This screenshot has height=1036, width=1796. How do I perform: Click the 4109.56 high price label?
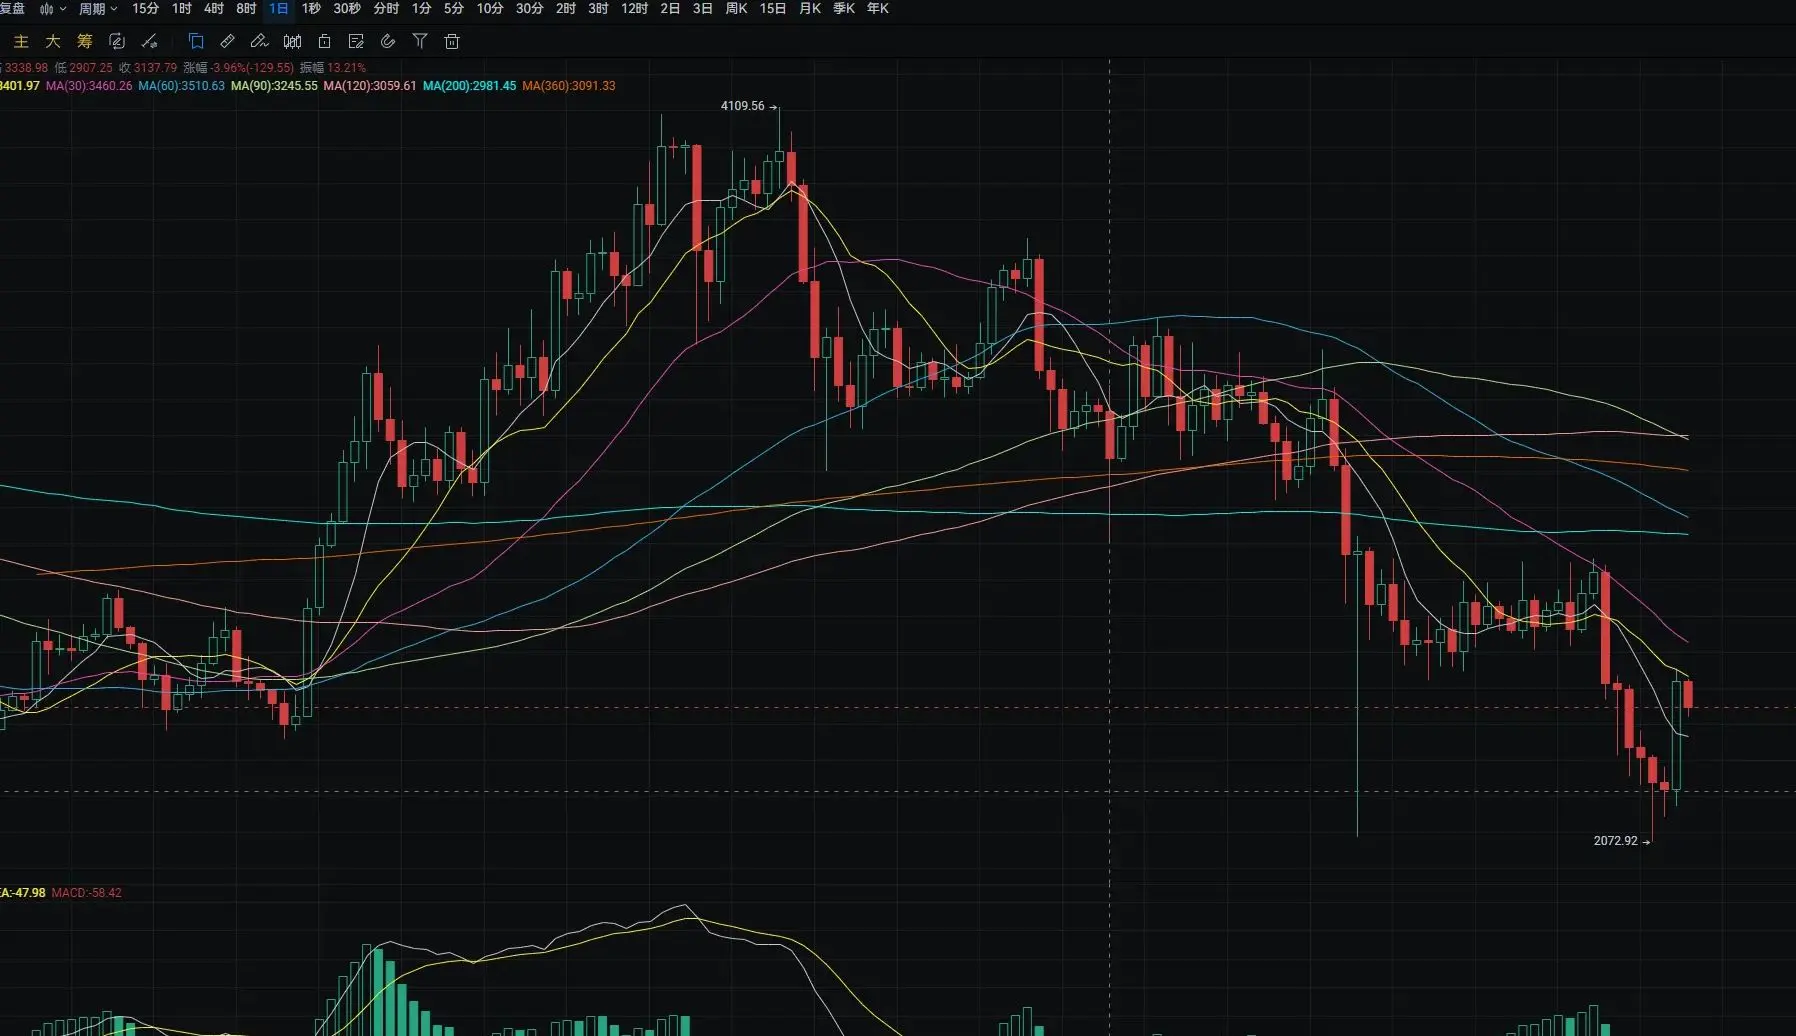click(x=743, y=106)
